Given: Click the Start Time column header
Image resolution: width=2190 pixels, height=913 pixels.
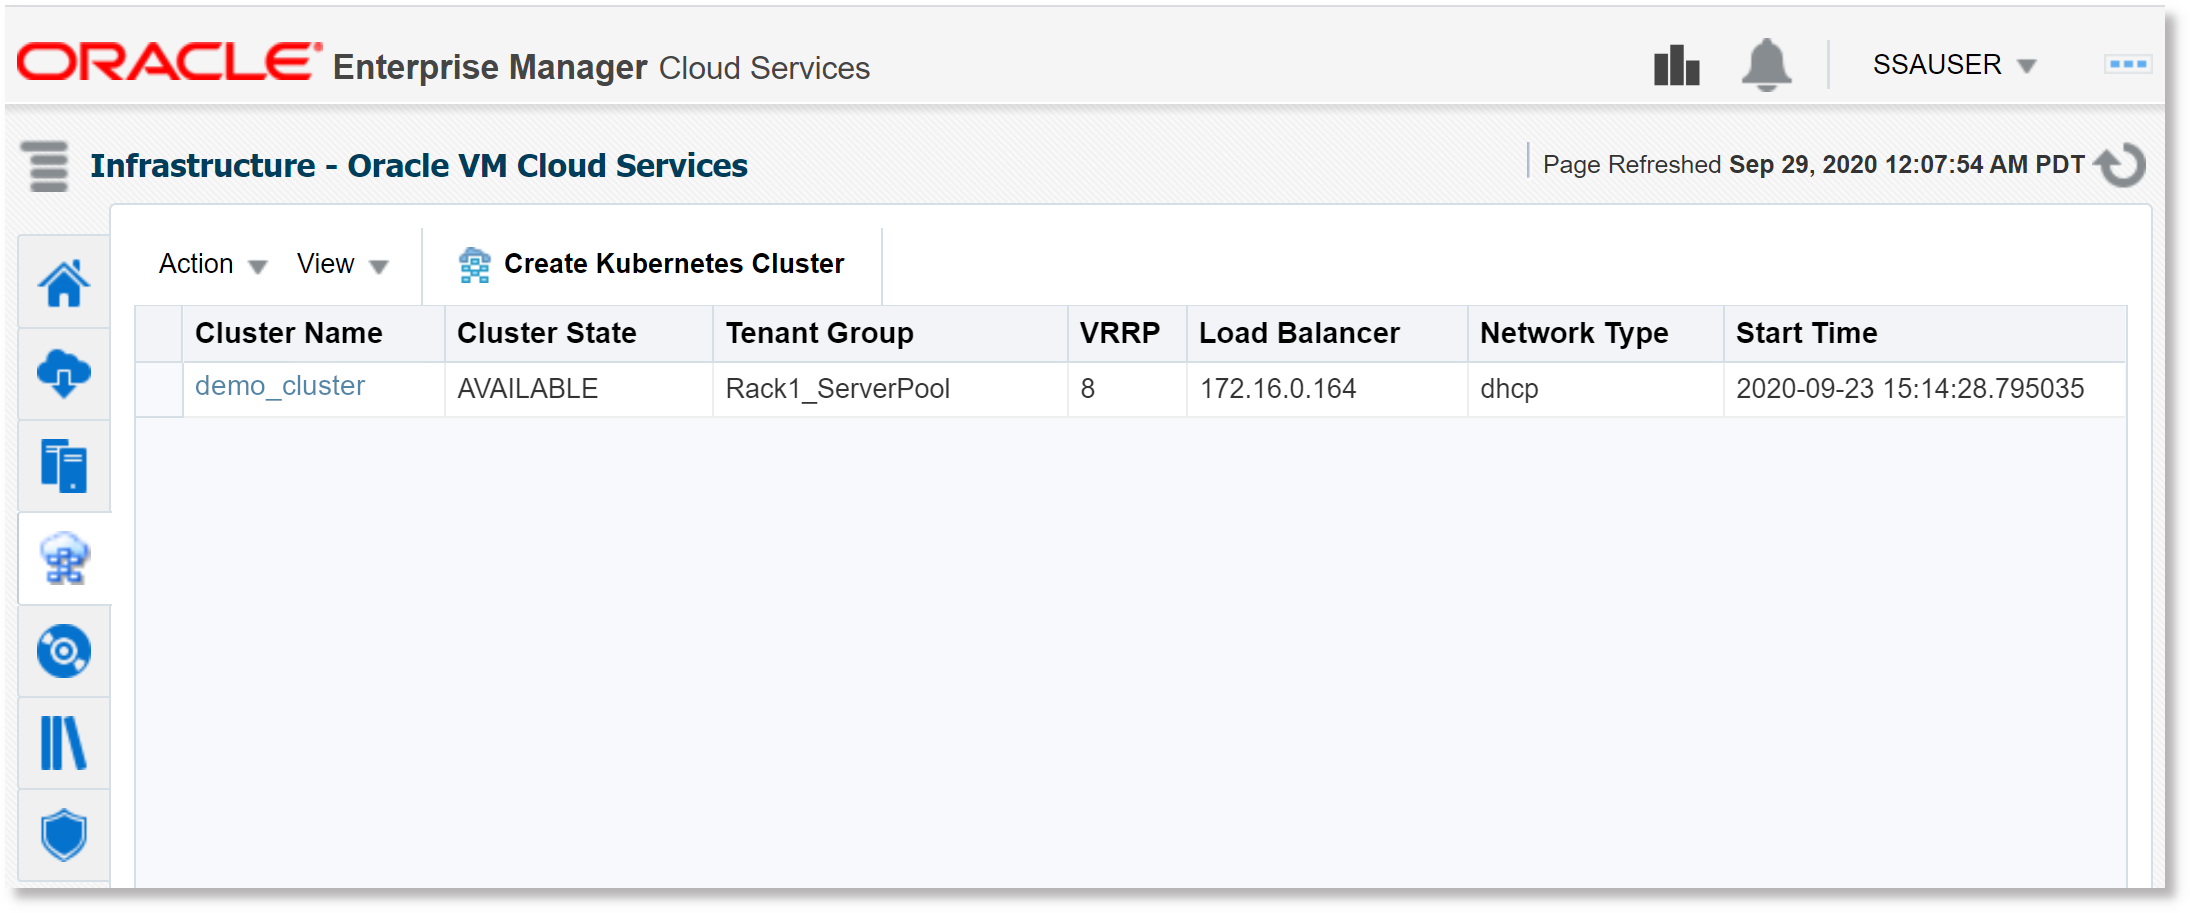Looking at the screenshot, I should [1925, 333].
